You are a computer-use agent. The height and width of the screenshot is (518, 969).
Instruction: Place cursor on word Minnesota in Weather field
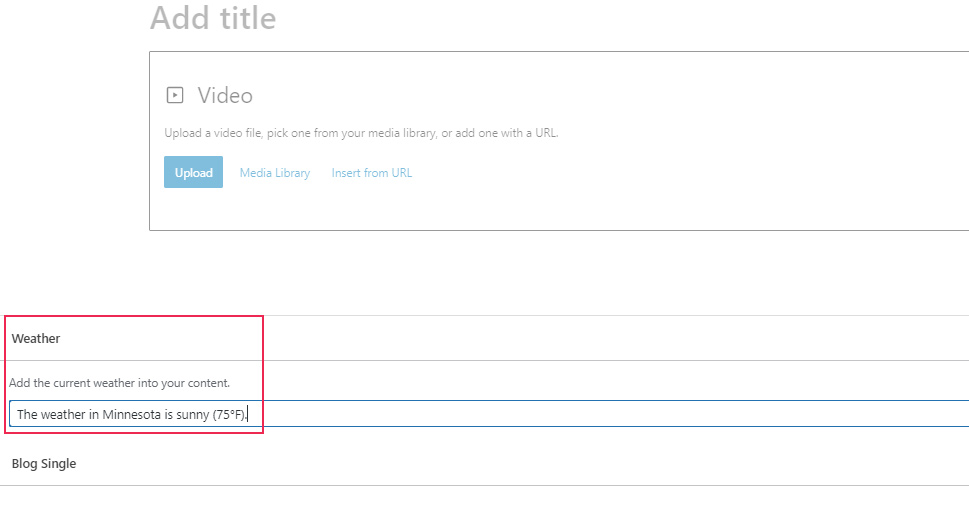(132, 414)
